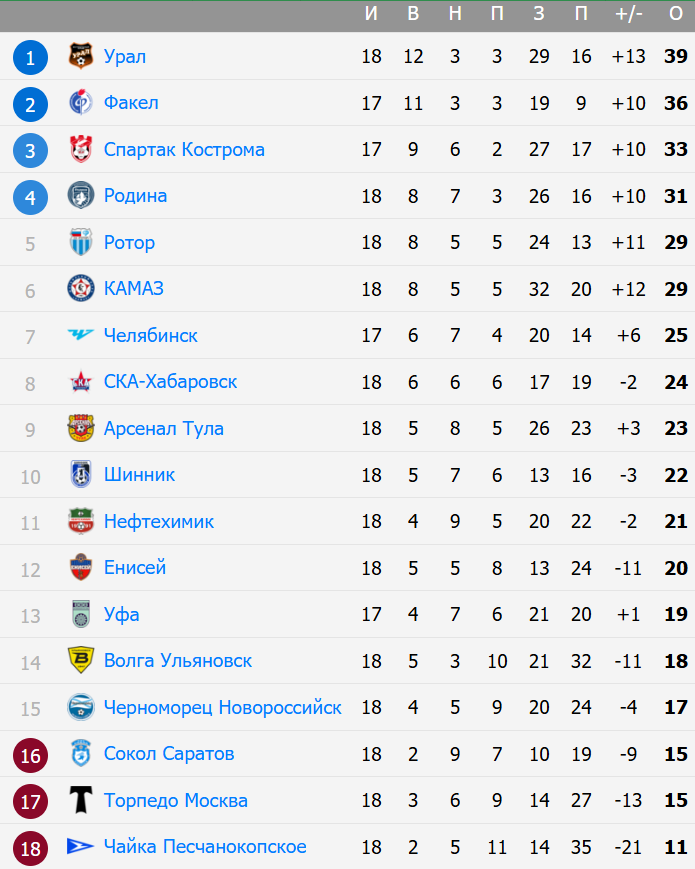Click the Факел team crest
Viewport: 695px width, 869px height.
(x=80, y=103)
